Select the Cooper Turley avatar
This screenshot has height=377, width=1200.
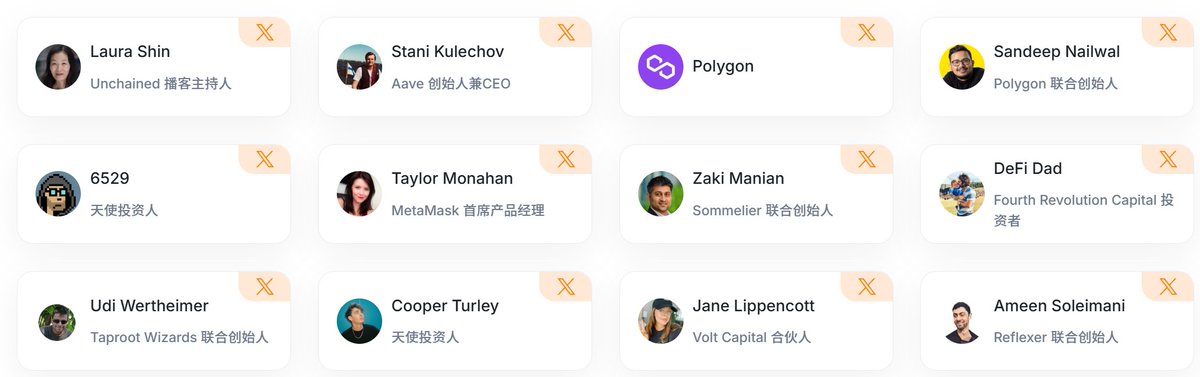pos(359,321)
